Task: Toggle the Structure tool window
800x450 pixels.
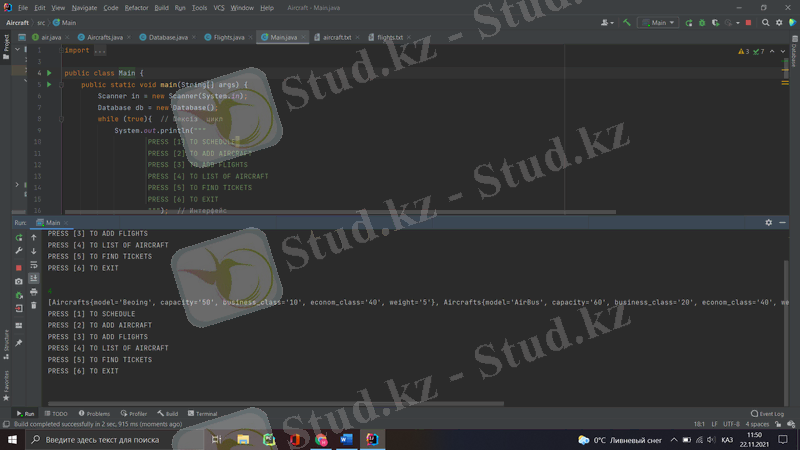Action: (x=6, y=344)
